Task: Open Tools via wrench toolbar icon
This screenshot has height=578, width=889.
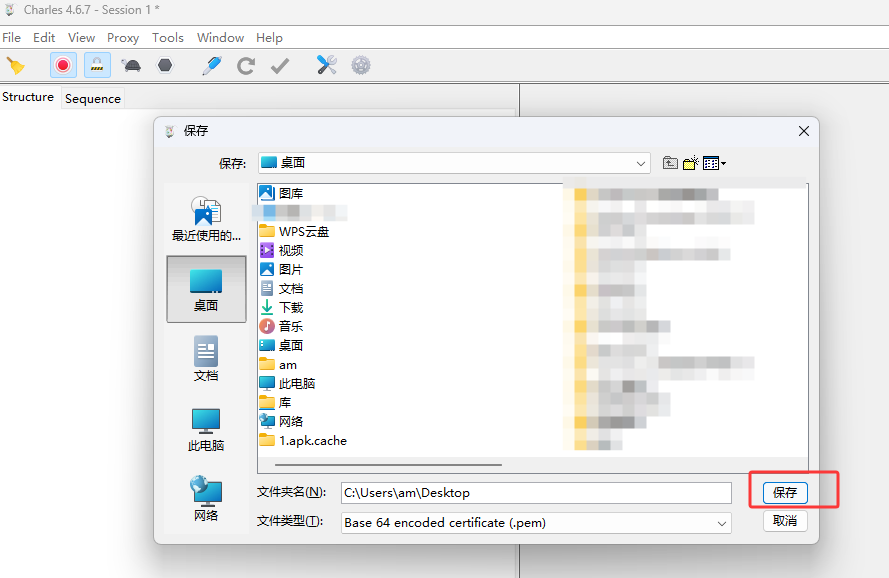Action: point(327,65)
